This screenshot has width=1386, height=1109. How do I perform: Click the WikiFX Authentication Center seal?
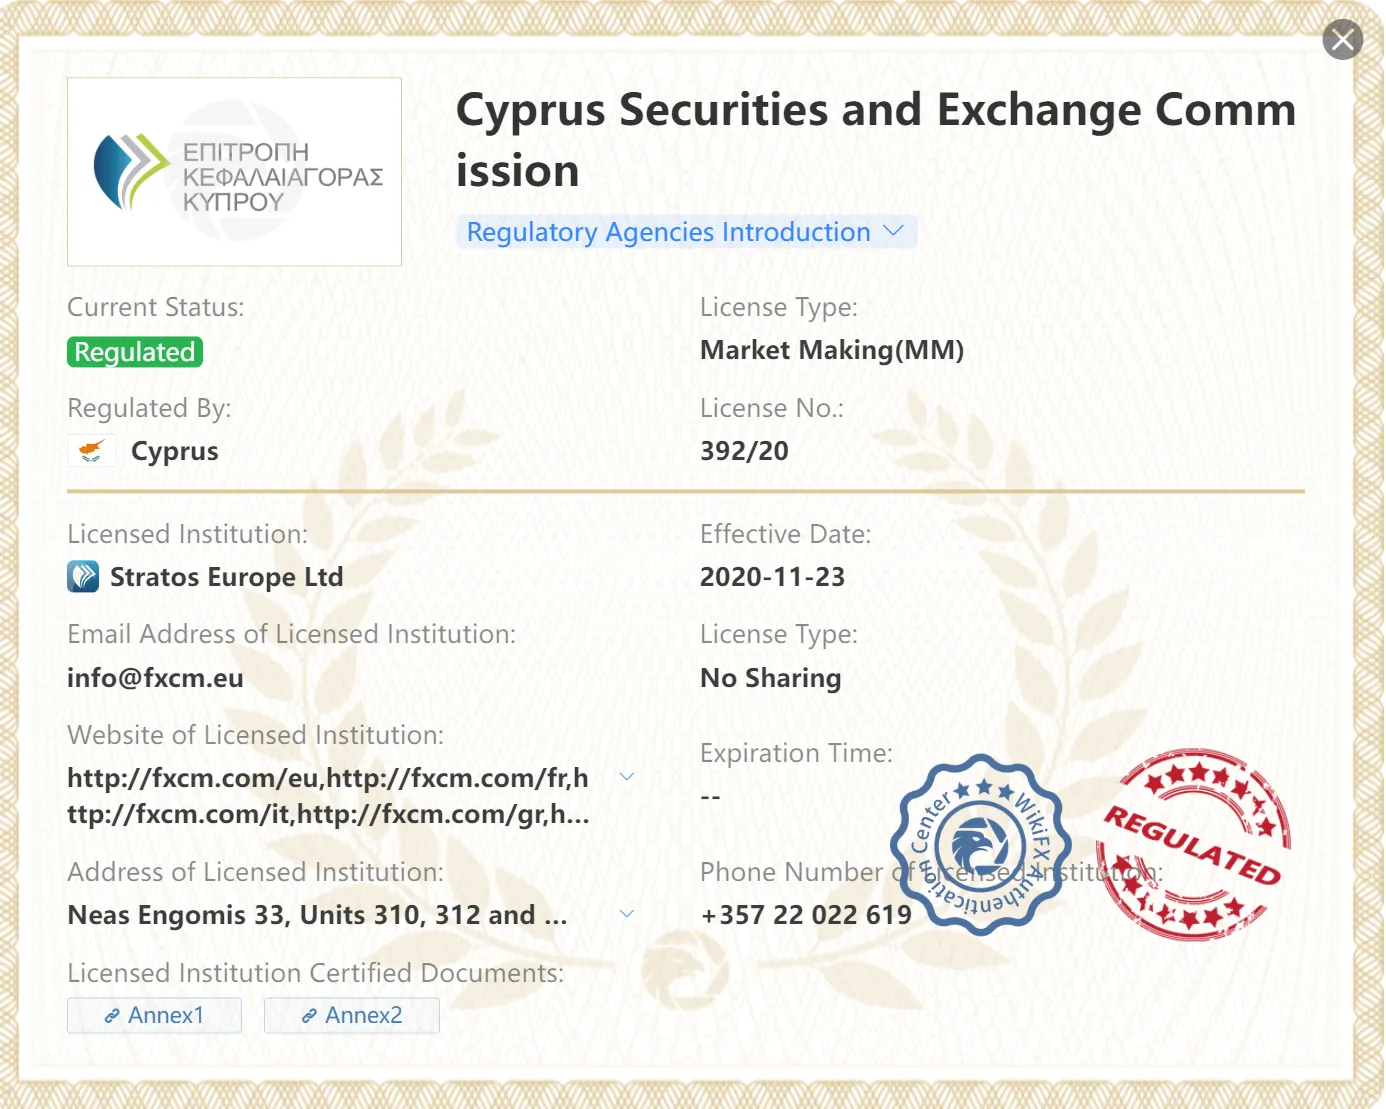981,845
